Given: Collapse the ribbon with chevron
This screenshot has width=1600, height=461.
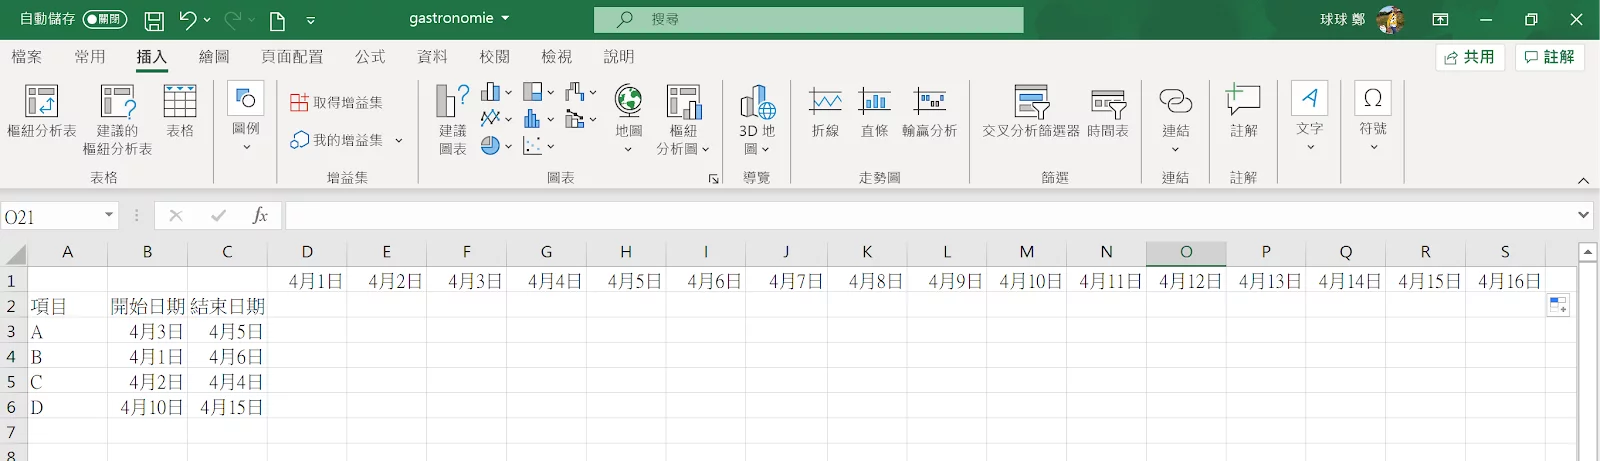Looking at the screenshot, I should (x=1583, y=181).
